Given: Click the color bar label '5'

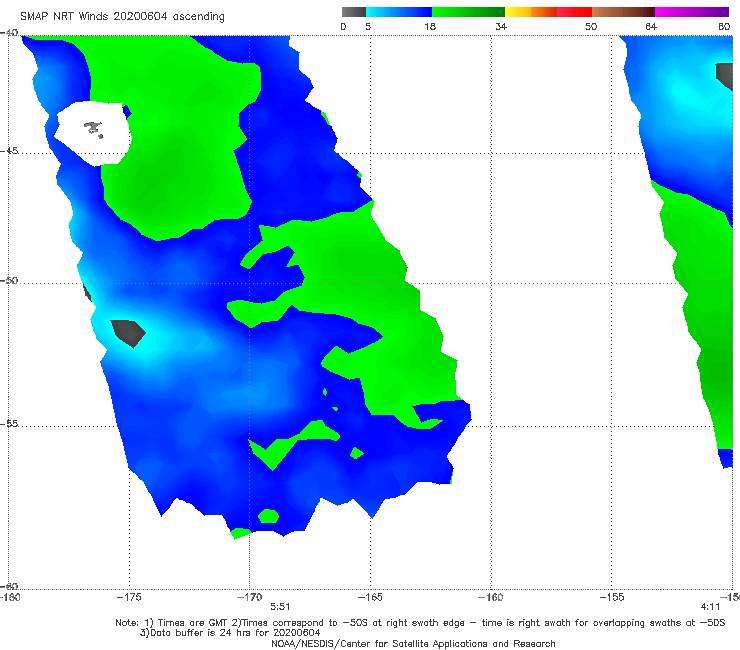Looking at the screenshot, I should [368, 27].
